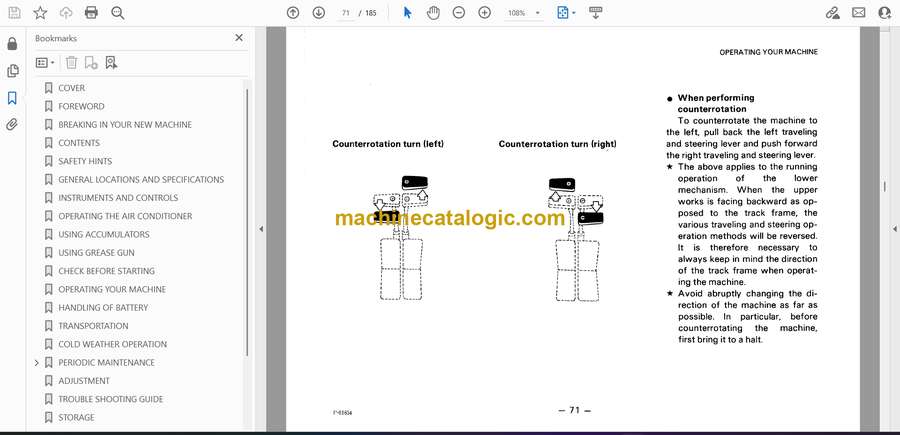The image size is (900, 435).
Task: Jump to the SAFETY HINTS bookmark
Action: point(85,161)
